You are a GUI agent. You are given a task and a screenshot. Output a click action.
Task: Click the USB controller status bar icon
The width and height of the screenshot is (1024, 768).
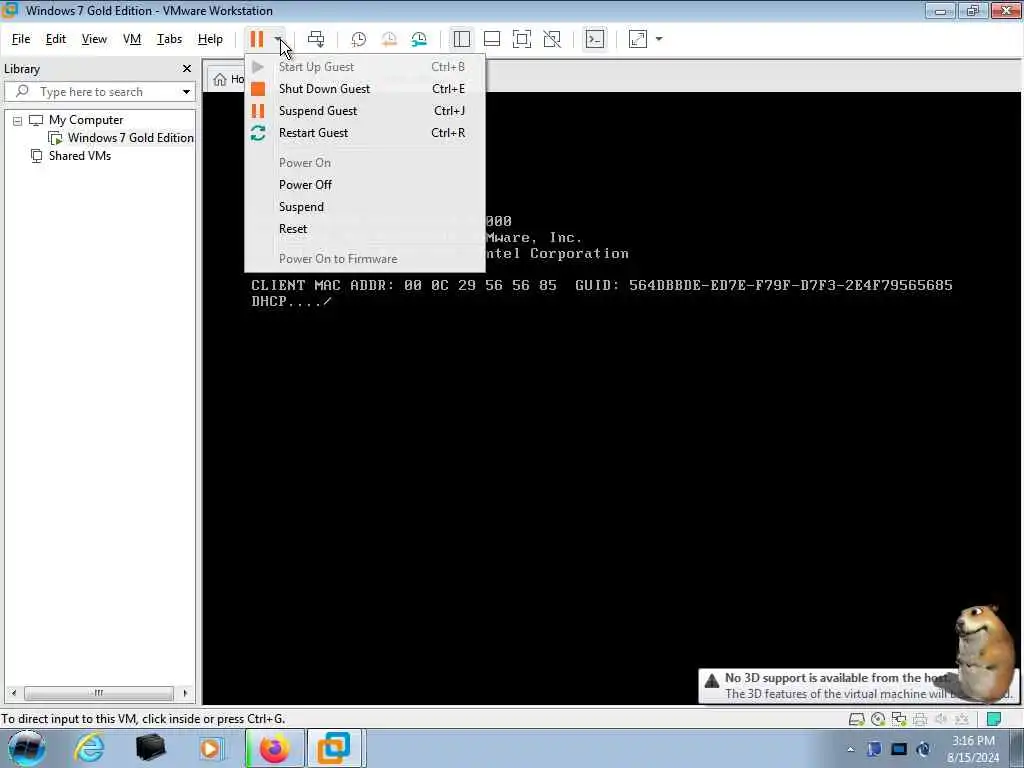click(962, 720)
